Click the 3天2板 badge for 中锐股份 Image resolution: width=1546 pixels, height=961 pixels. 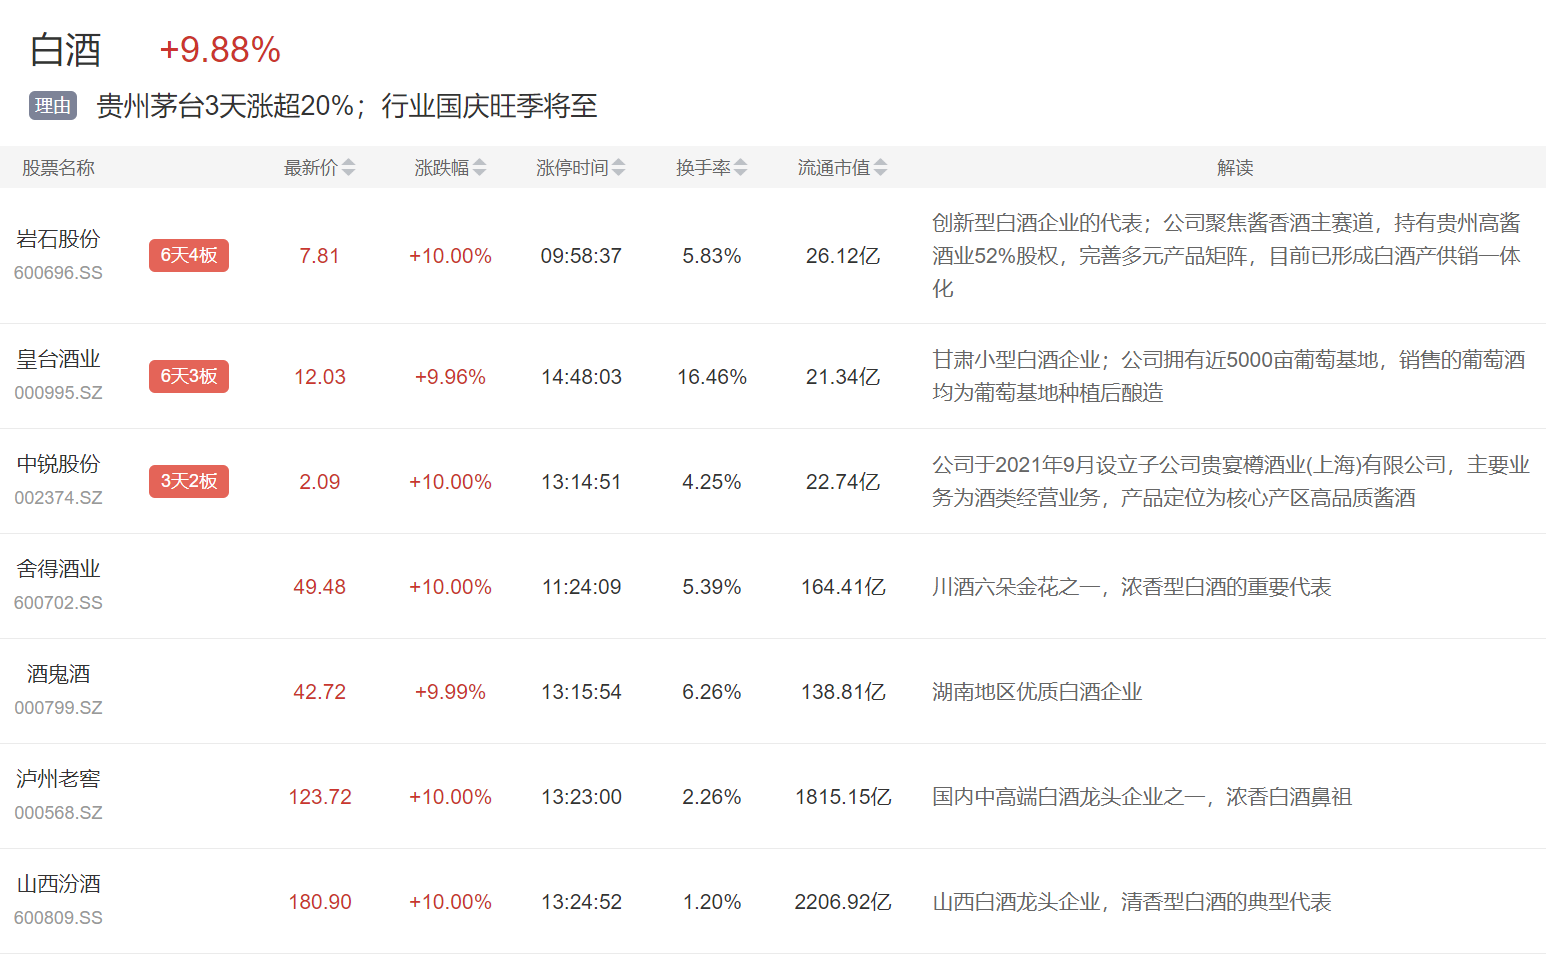click(x=189, y=482)
